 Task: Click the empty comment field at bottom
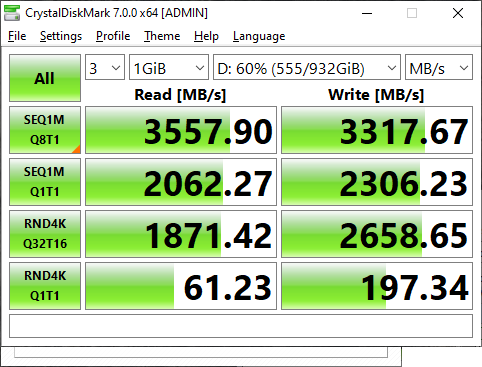click(241, 326)
